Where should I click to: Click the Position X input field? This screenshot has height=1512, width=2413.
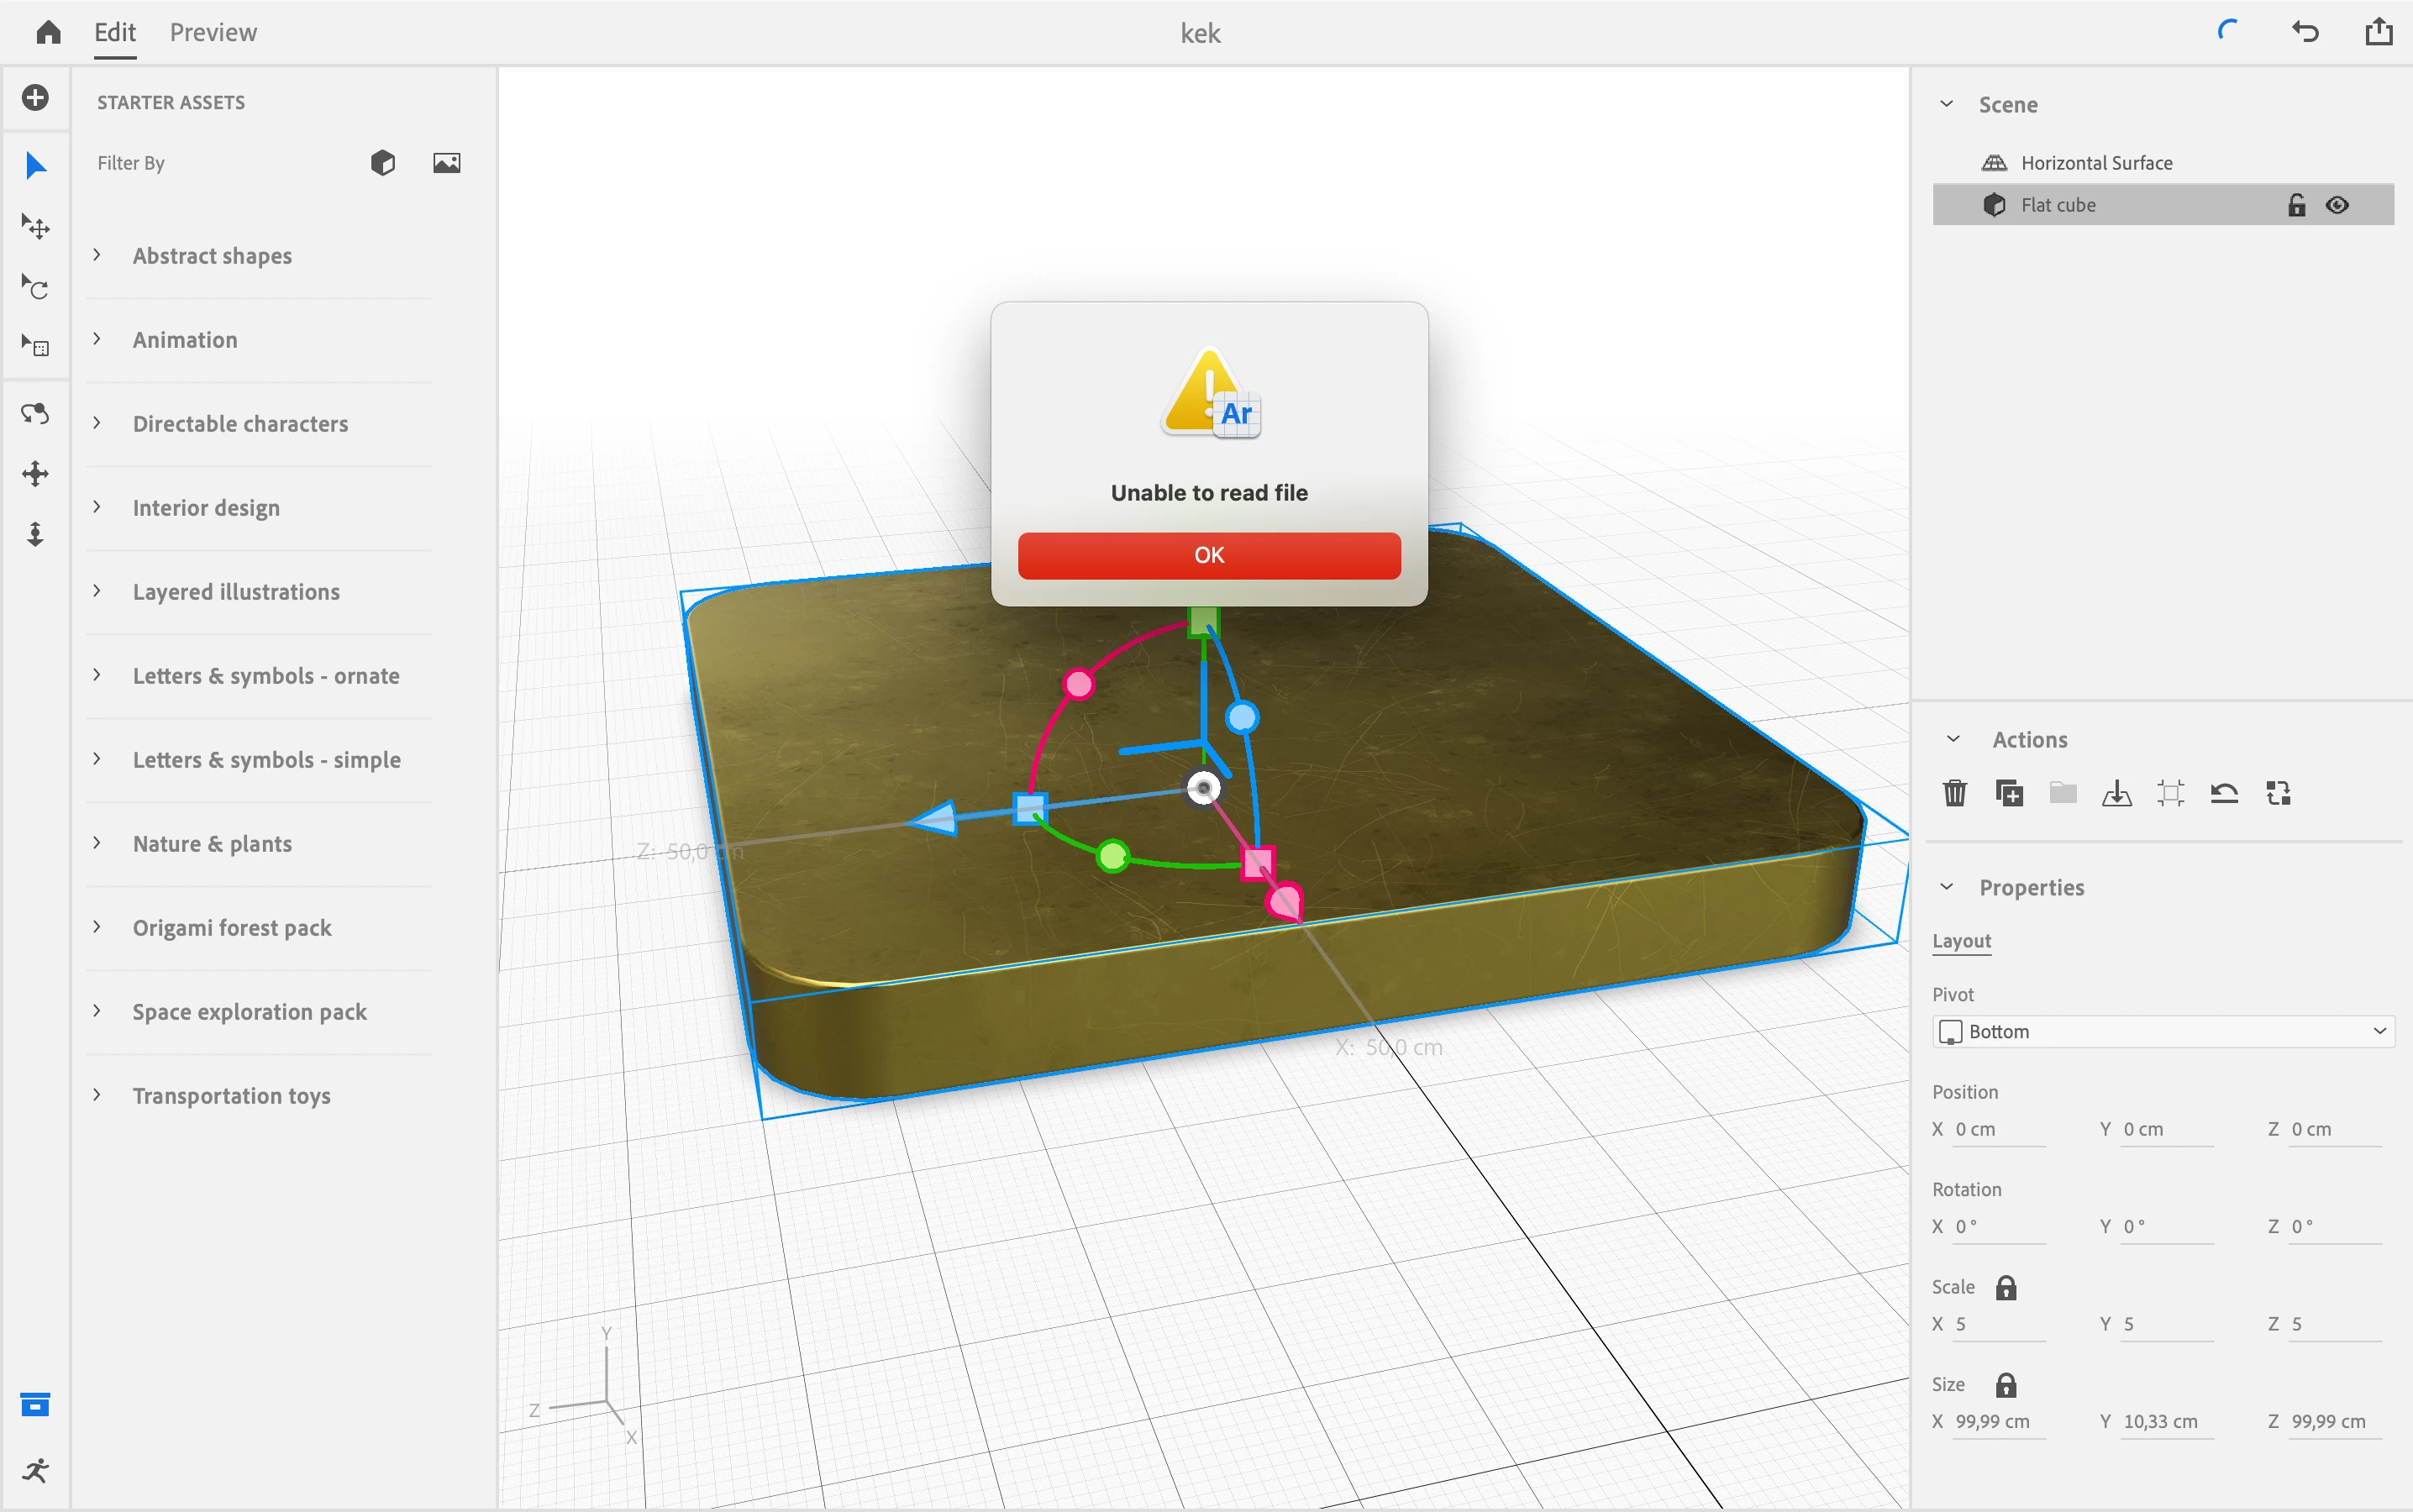[x=1998, y=1129]
